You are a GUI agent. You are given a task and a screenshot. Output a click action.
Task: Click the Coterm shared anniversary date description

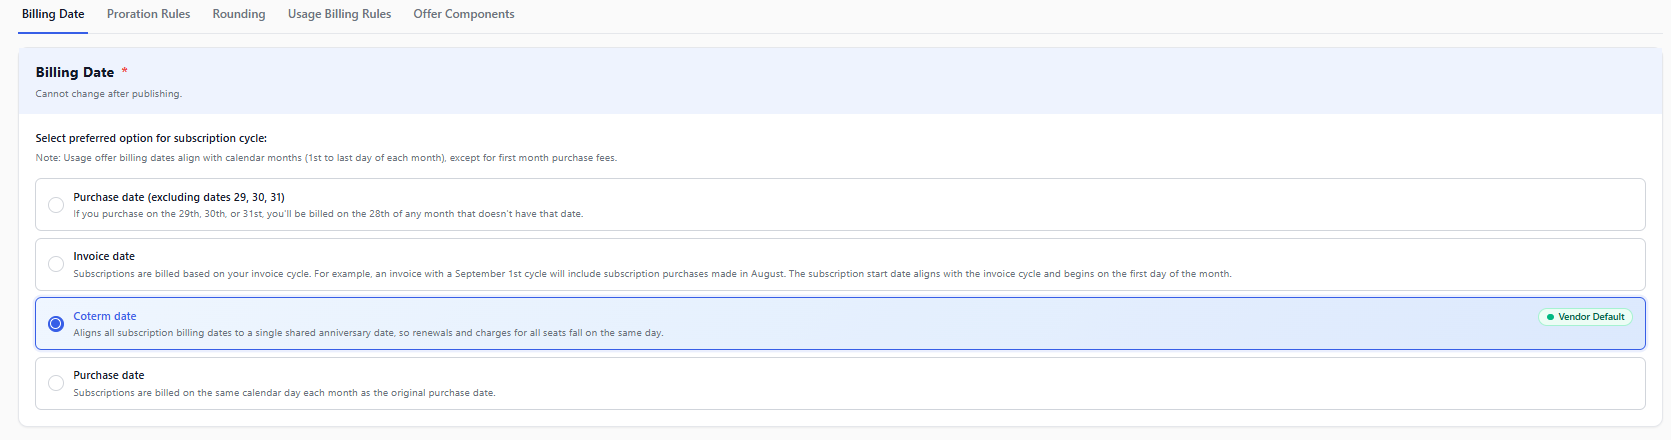(368, 333)
